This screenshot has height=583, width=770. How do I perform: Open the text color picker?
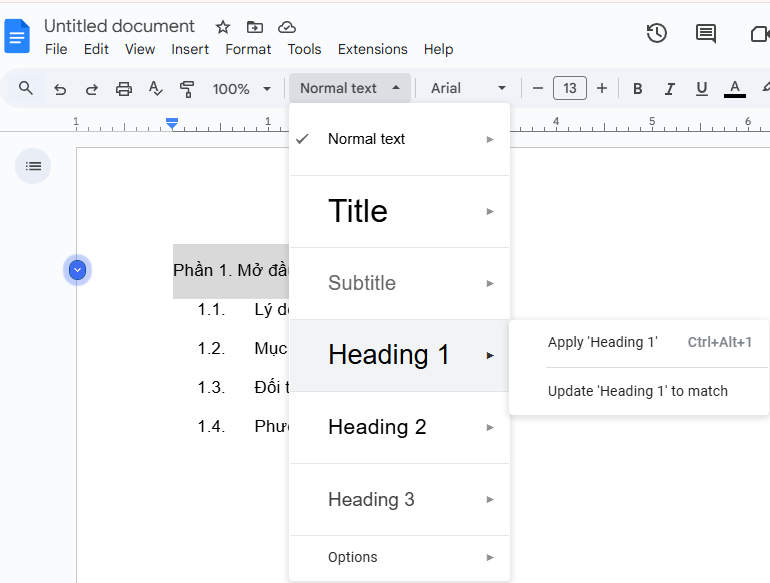735,89
